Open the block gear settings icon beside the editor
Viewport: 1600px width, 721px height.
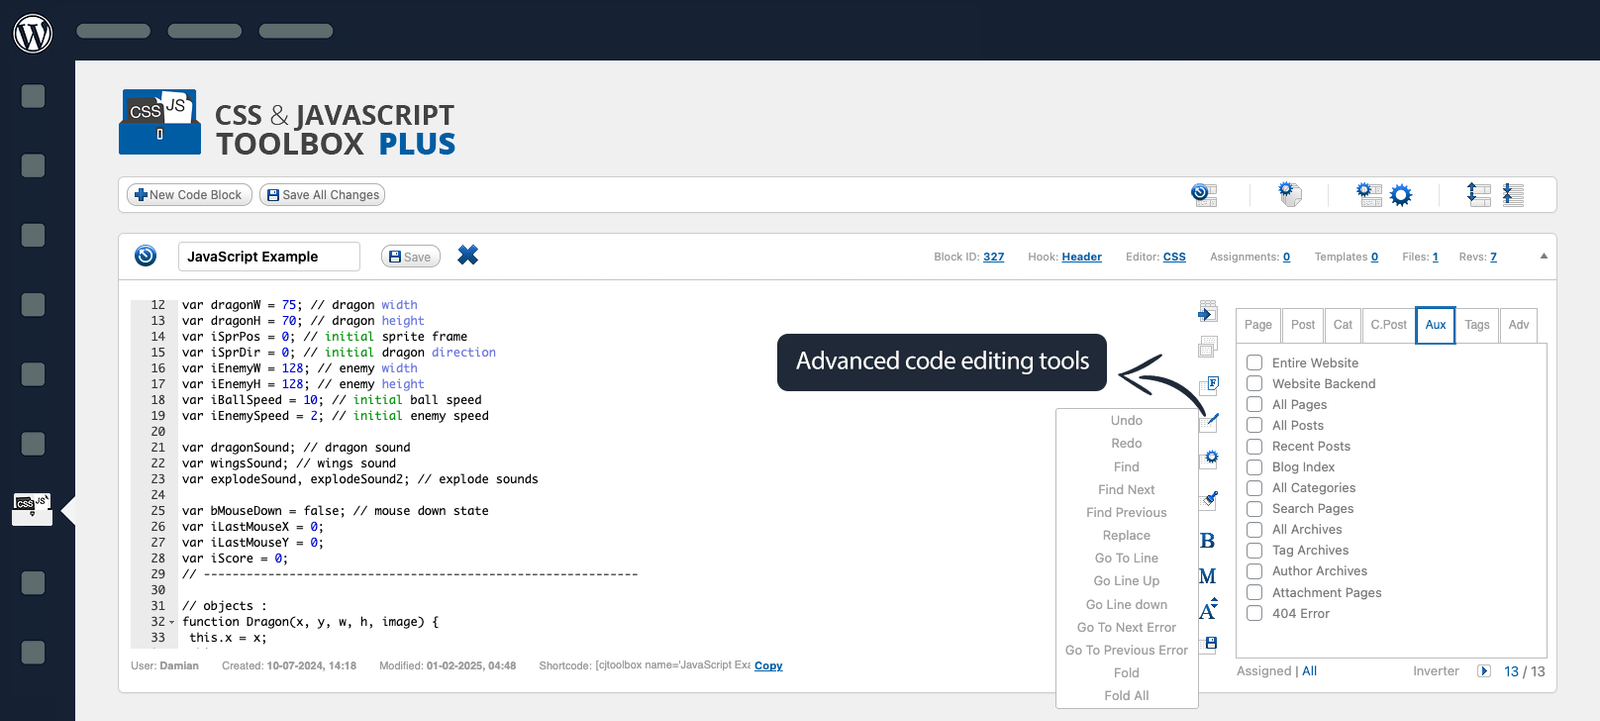[1209, 460]
